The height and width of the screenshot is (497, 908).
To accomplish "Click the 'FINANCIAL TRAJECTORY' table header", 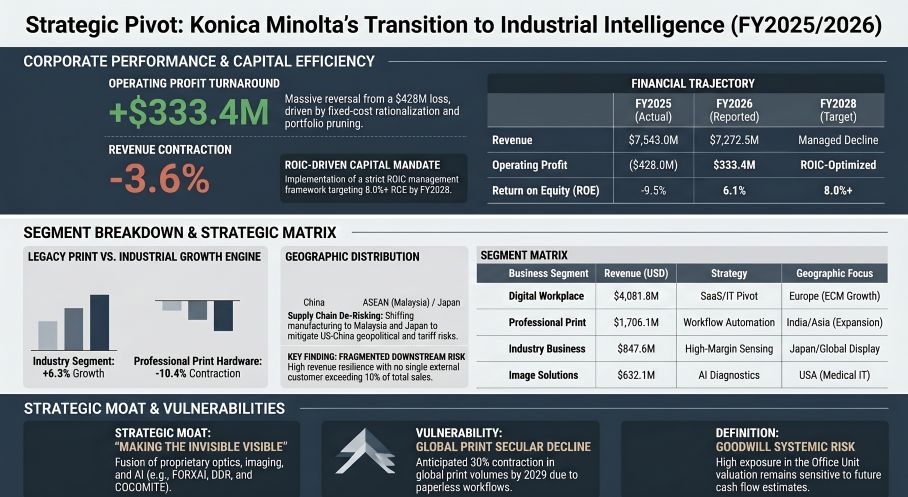I will (693, 83).
